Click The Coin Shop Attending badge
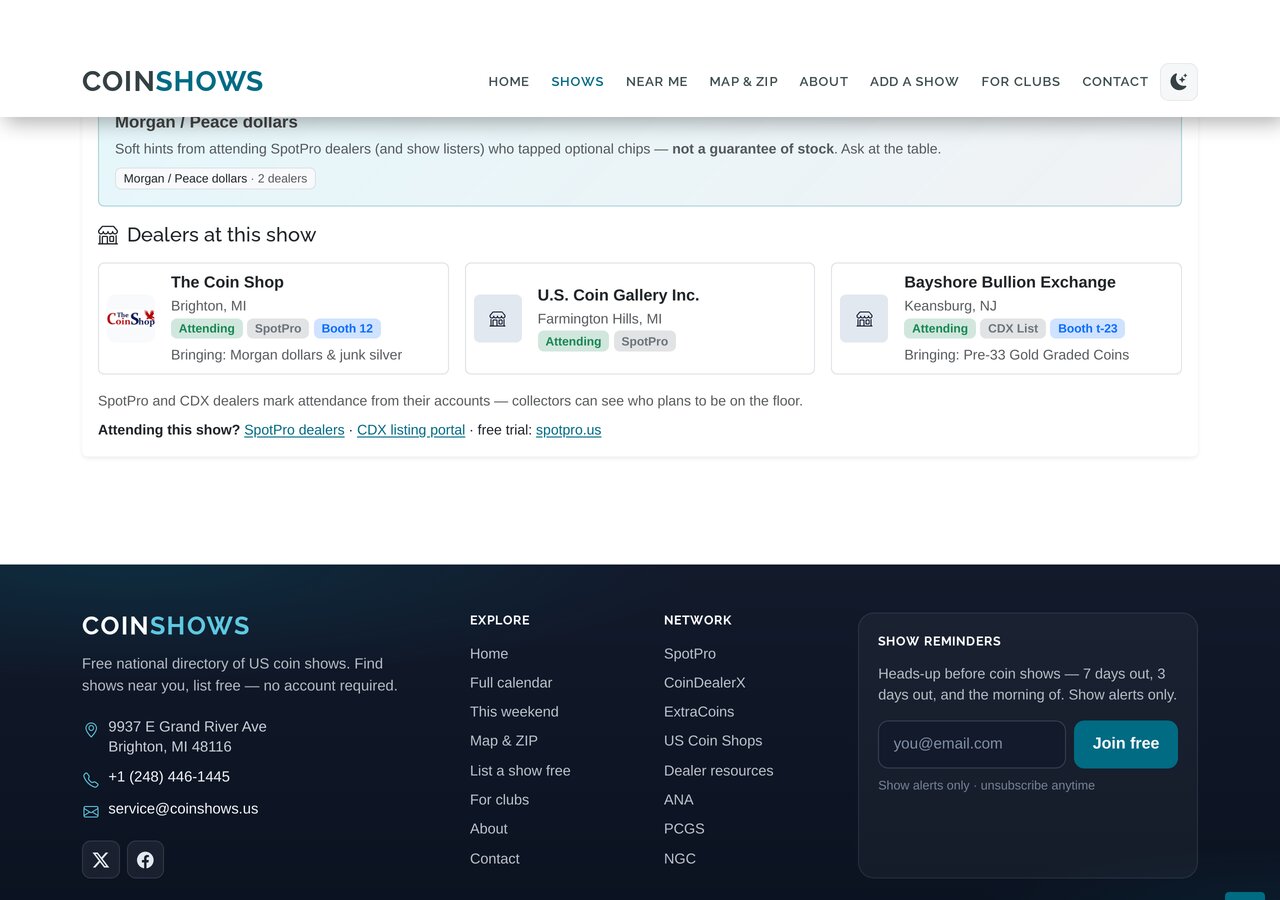Screen dimensions: 1280x900 [x=207, y=328]
